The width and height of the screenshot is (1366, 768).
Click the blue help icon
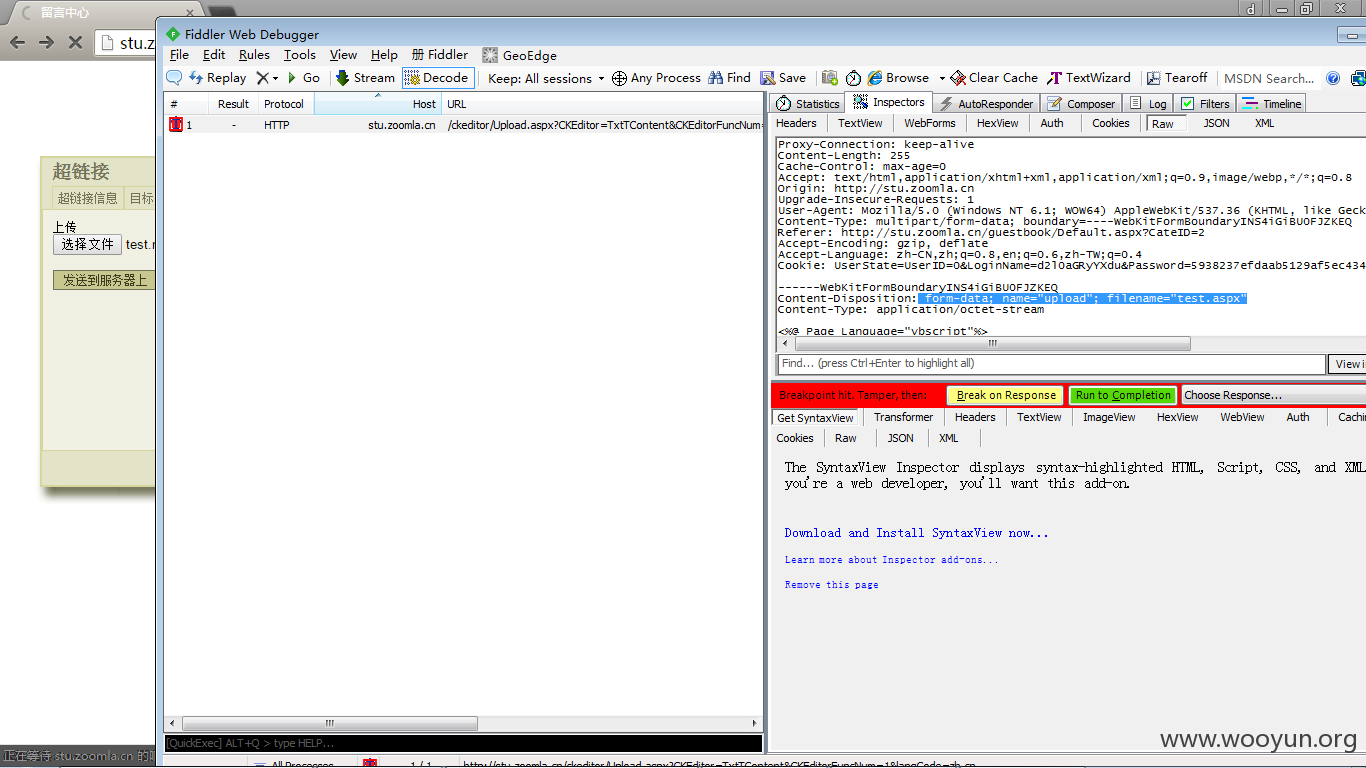point(1333,78)
